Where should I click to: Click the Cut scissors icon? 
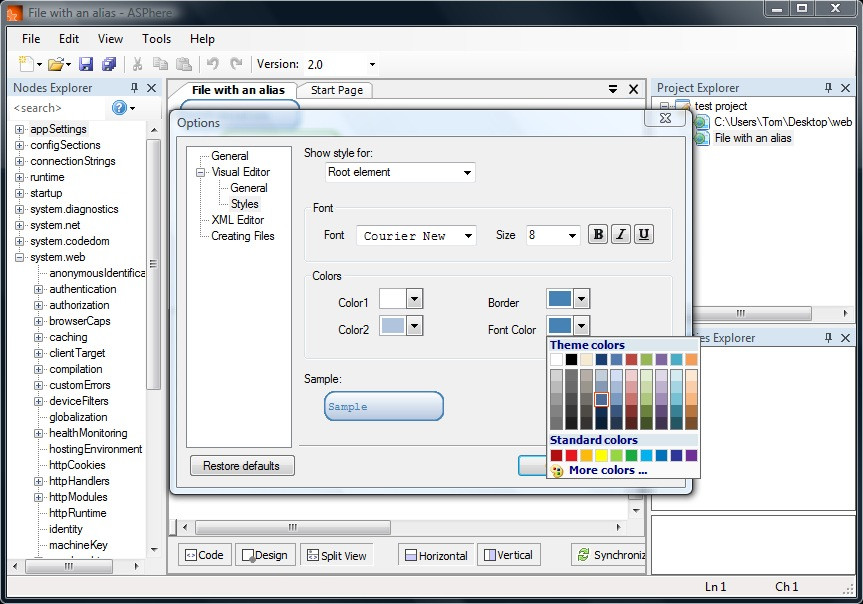click(x=137, y=64)
